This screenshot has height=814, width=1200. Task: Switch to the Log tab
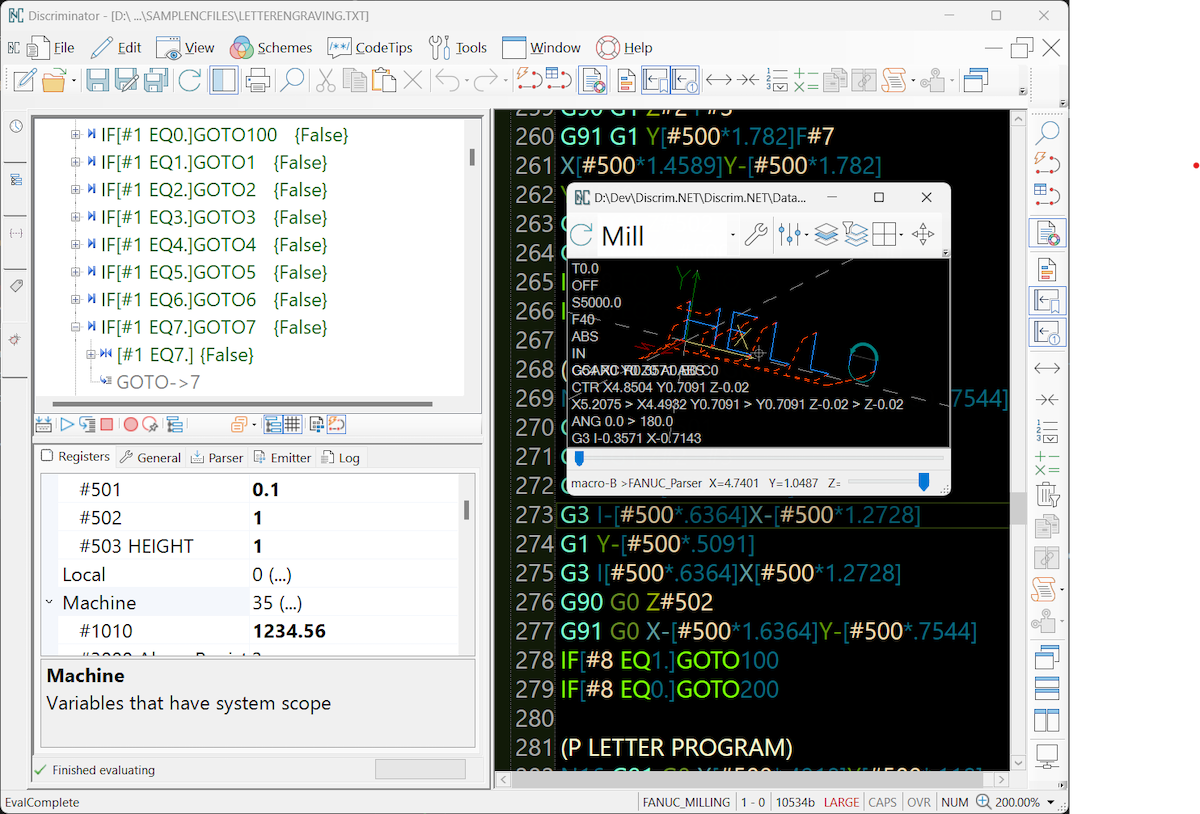(x=341, y=457)
